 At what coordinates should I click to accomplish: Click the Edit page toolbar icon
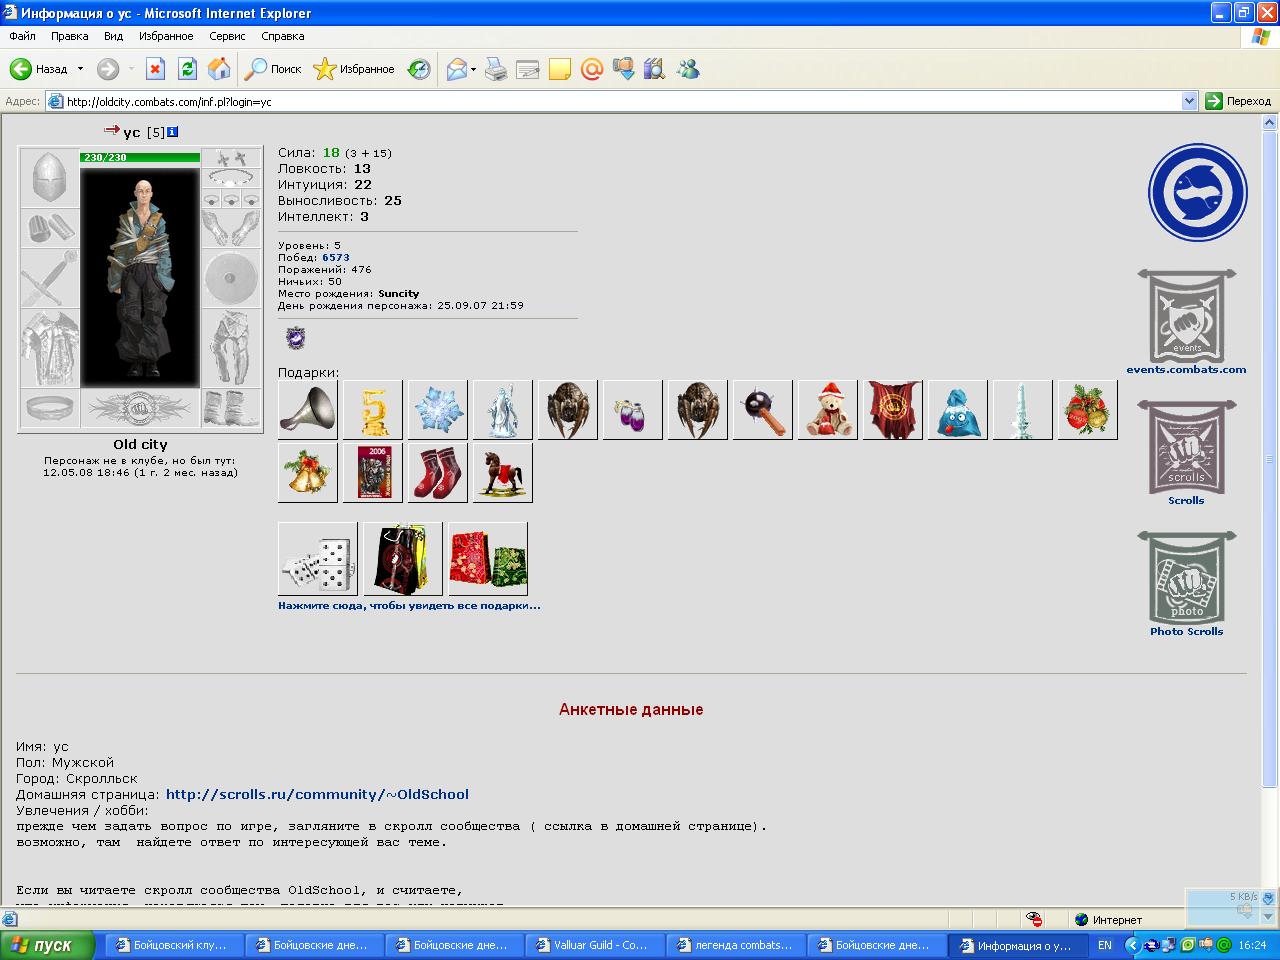coord(528,69)
